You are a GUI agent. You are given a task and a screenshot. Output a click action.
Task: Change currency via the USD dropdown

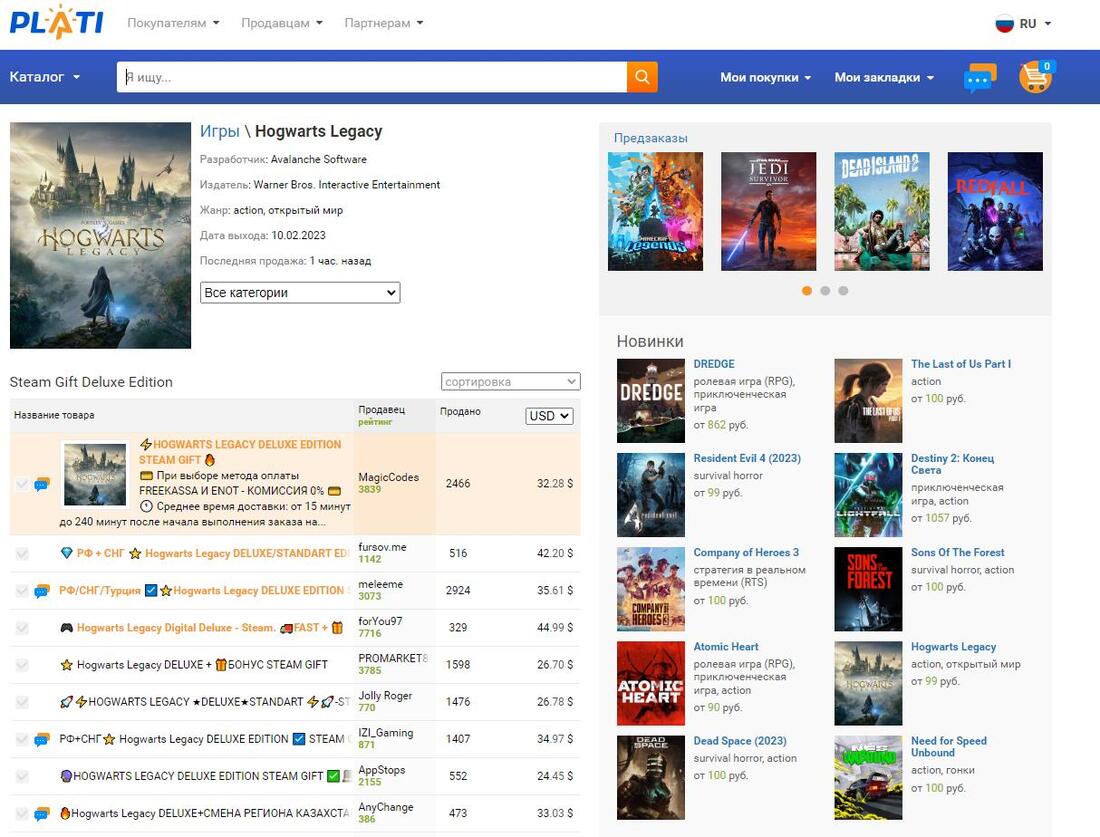click(549, 416)
